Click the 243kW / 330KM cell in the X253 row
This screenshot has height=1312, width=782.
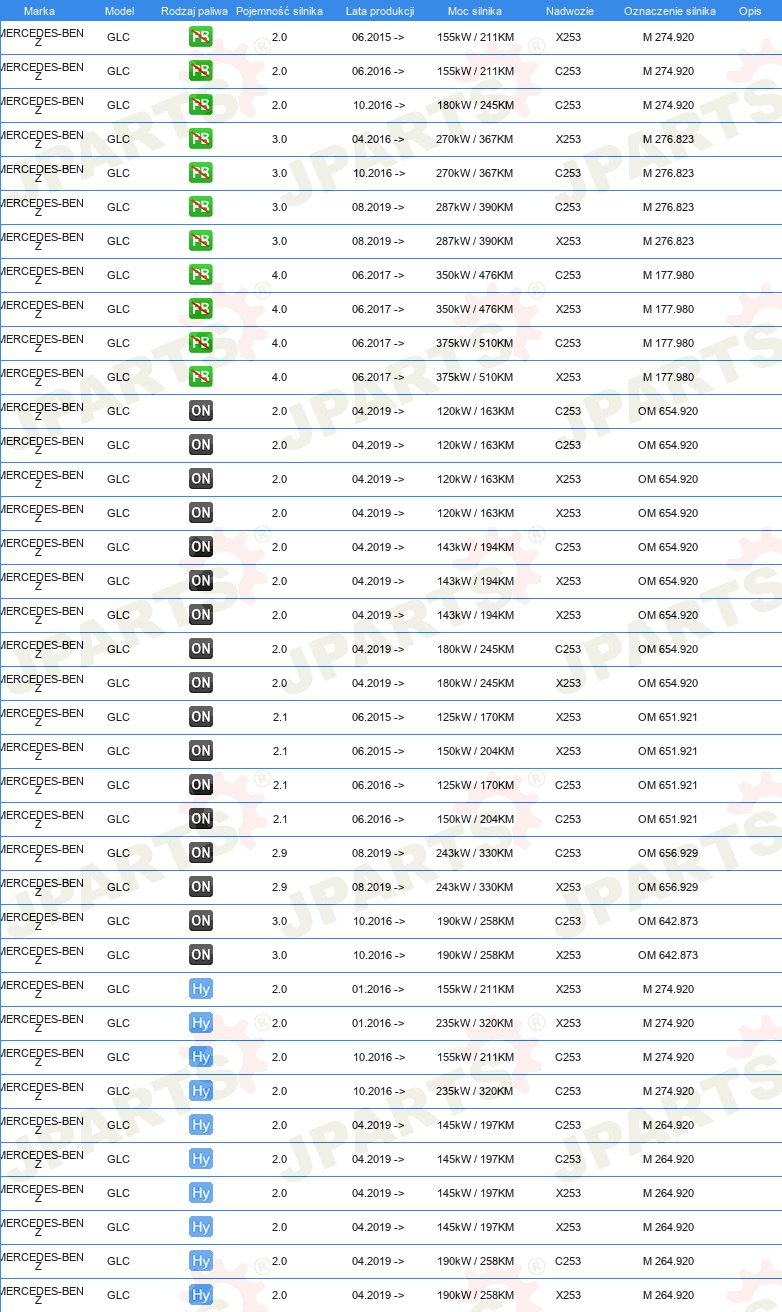click(475, 887)
